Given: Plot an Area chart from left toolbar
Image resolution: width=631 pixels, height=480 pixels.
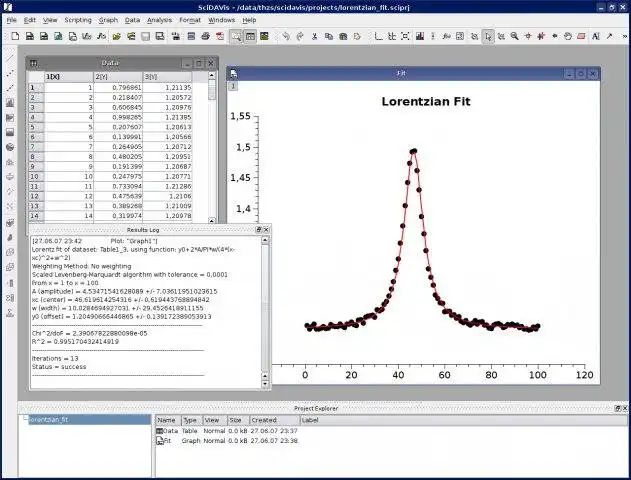Looking at the screenshot, I should pyautogui.click(x=10, y=132).
